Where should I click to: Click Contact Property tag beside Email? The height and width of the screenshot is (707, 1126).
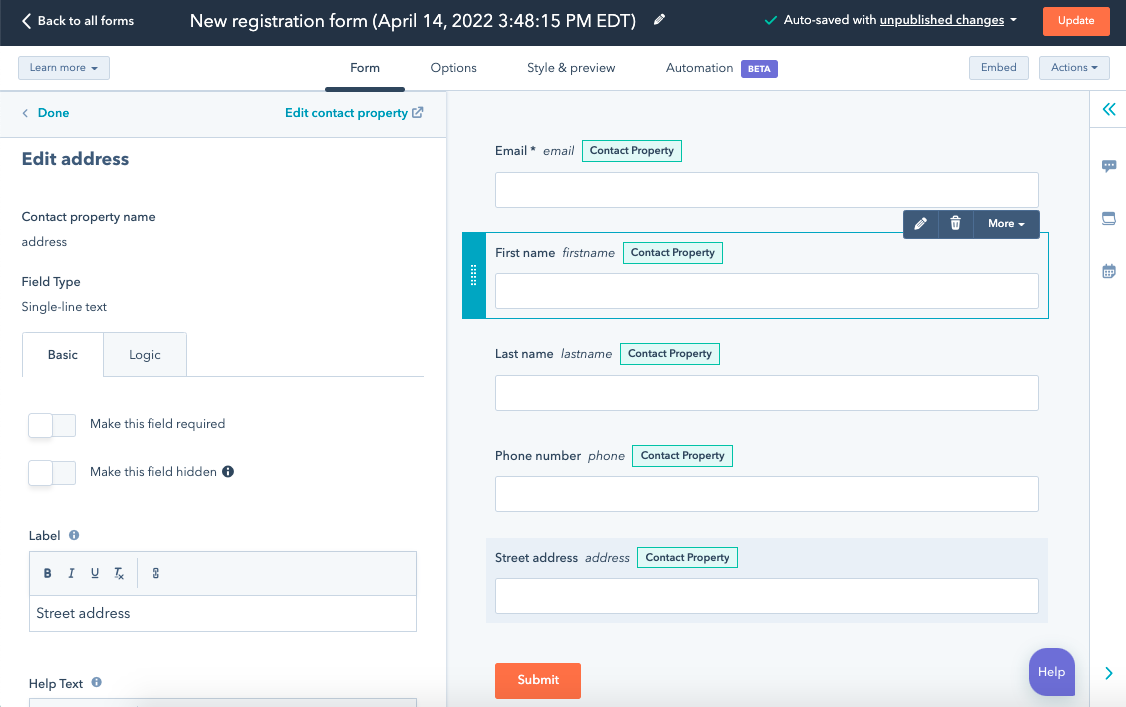(631, 151)
